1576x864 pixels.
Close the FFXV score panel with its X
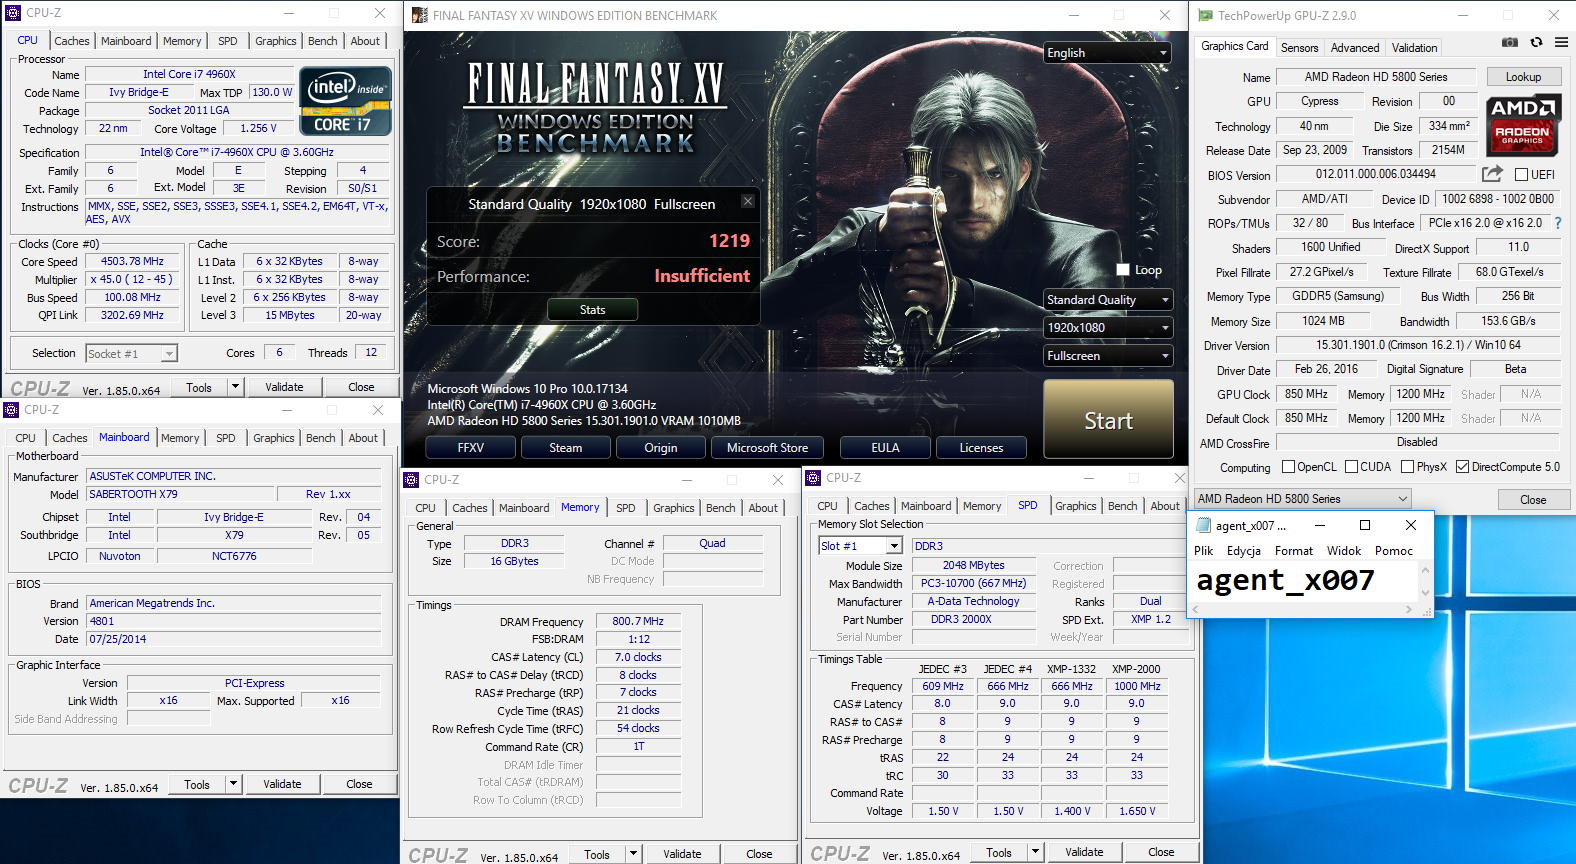coord(747,201)
